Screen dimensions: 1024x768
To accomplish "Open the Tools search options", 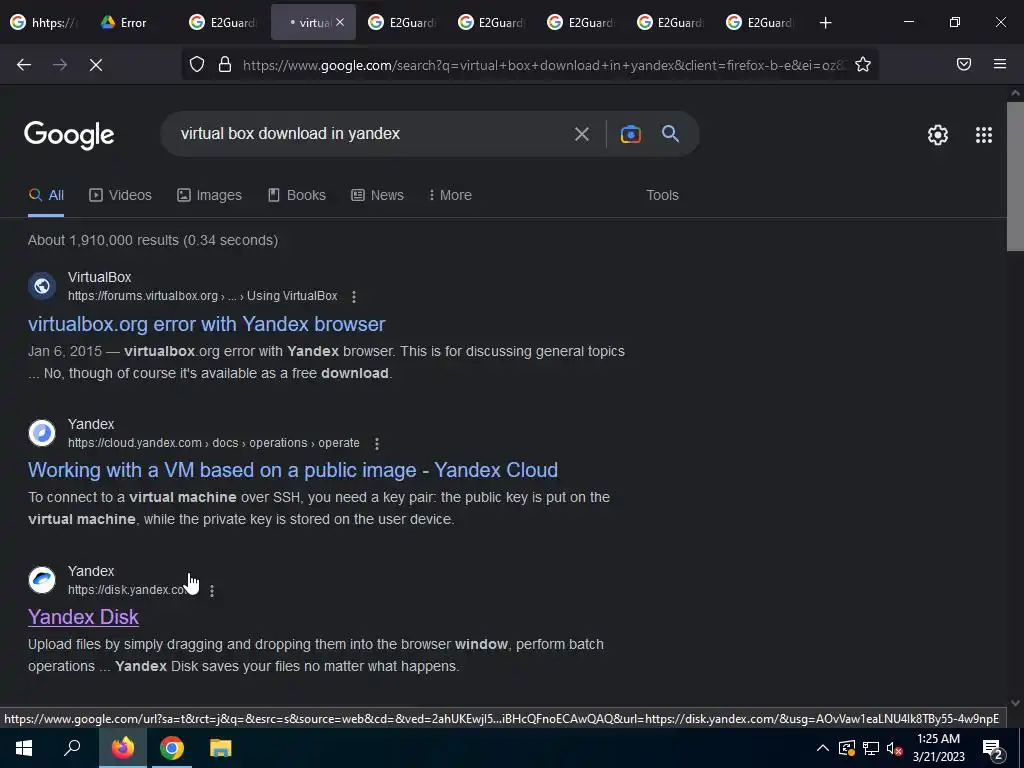I will (662, 195).
